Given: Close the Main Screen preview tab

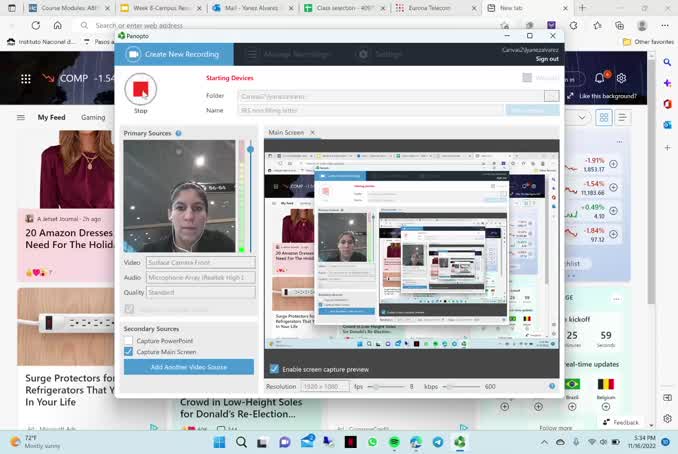Looking at the screenshot, I should tap(312, 133).
